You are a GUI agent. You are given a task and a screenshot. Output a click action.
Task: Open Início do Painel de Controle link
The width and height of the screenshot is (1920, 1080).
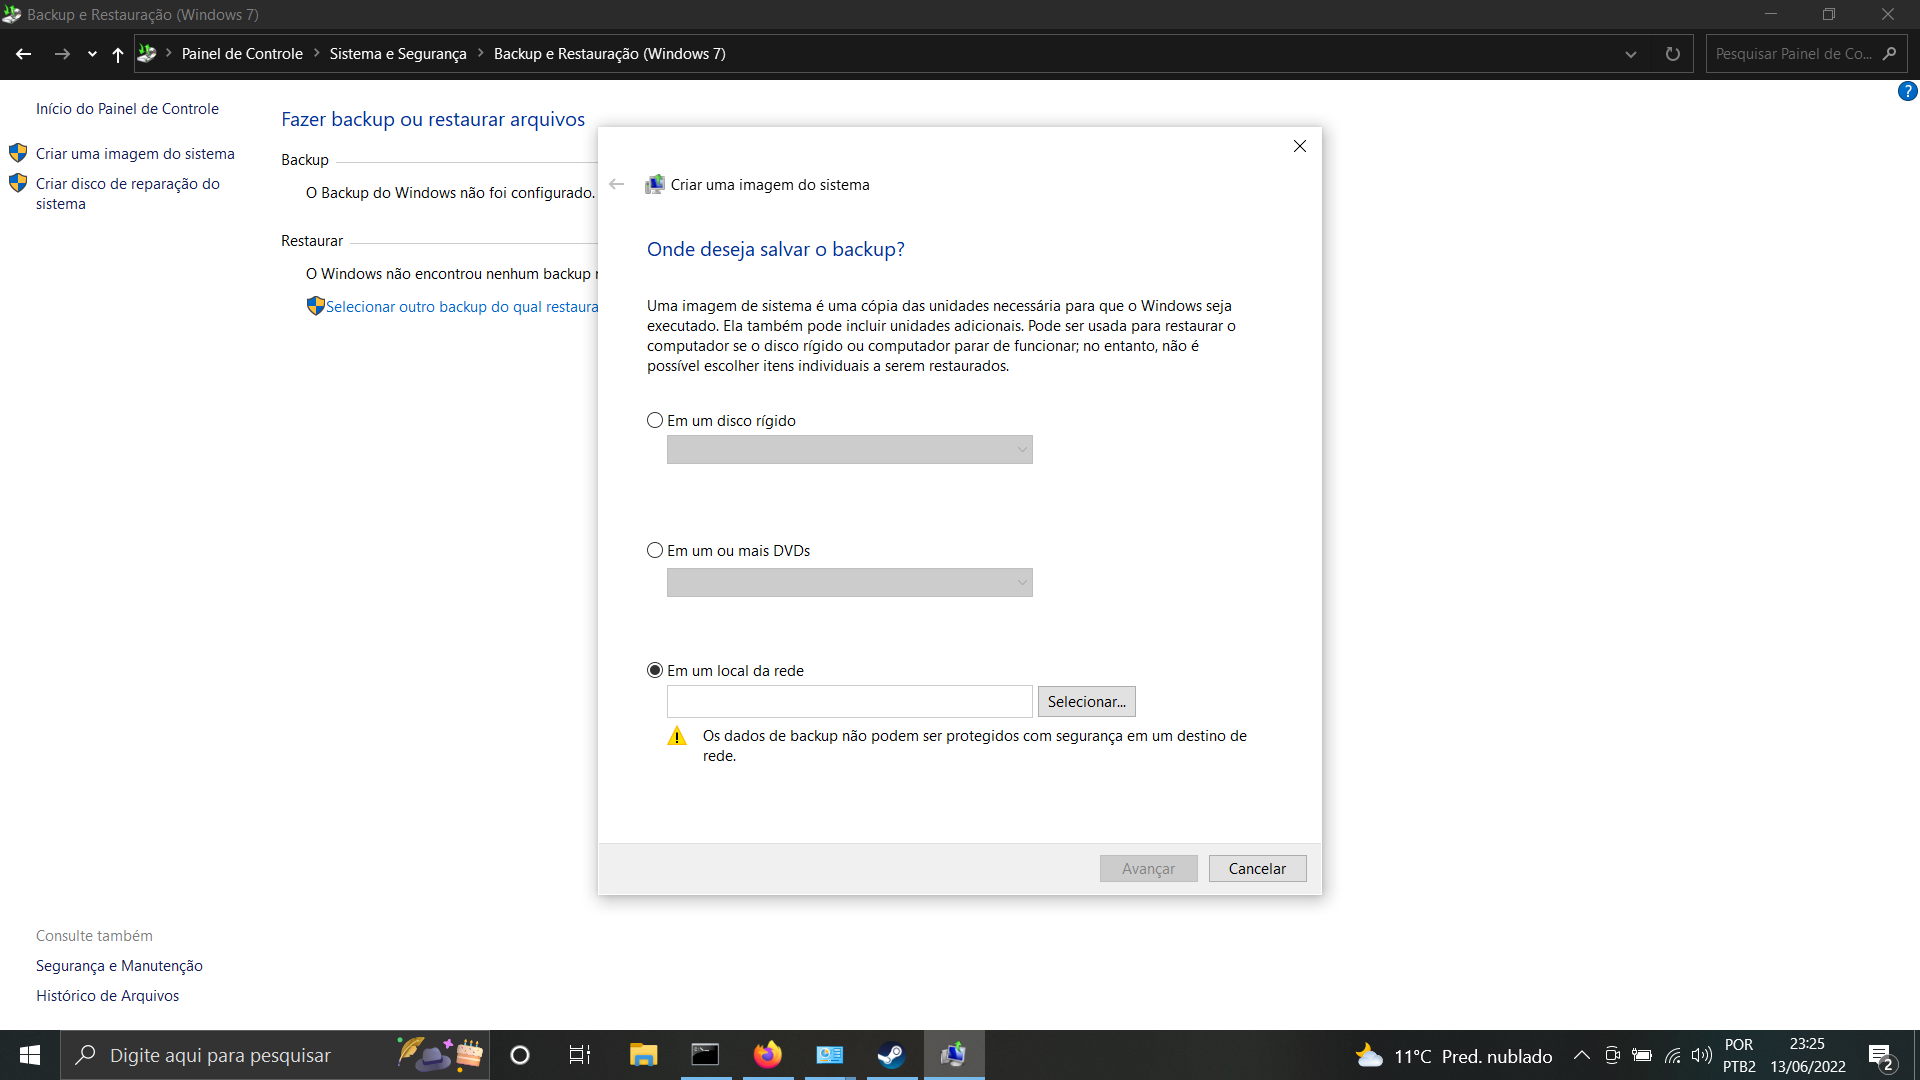click(127, 109)
